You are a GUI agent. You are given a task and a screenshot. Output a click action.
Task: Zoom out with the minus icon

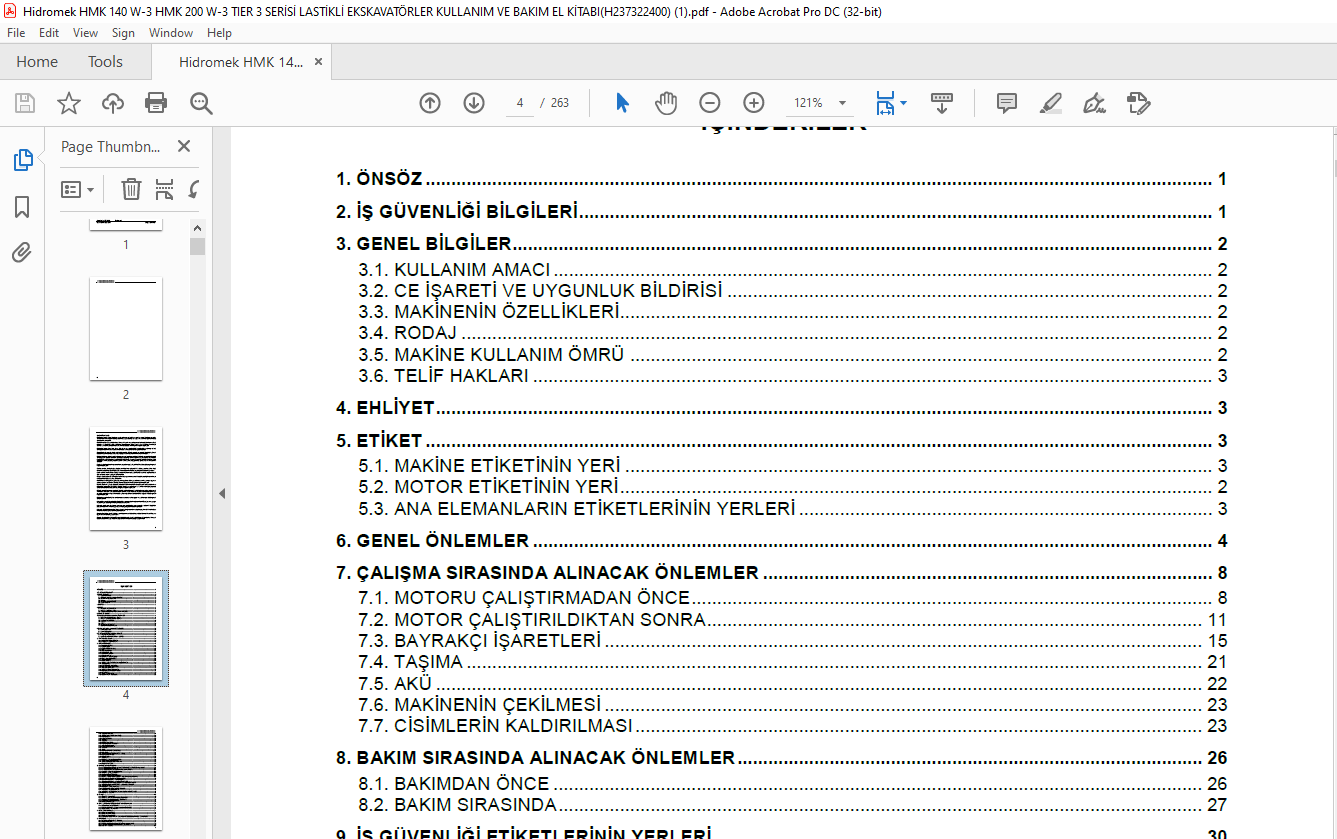710,103
